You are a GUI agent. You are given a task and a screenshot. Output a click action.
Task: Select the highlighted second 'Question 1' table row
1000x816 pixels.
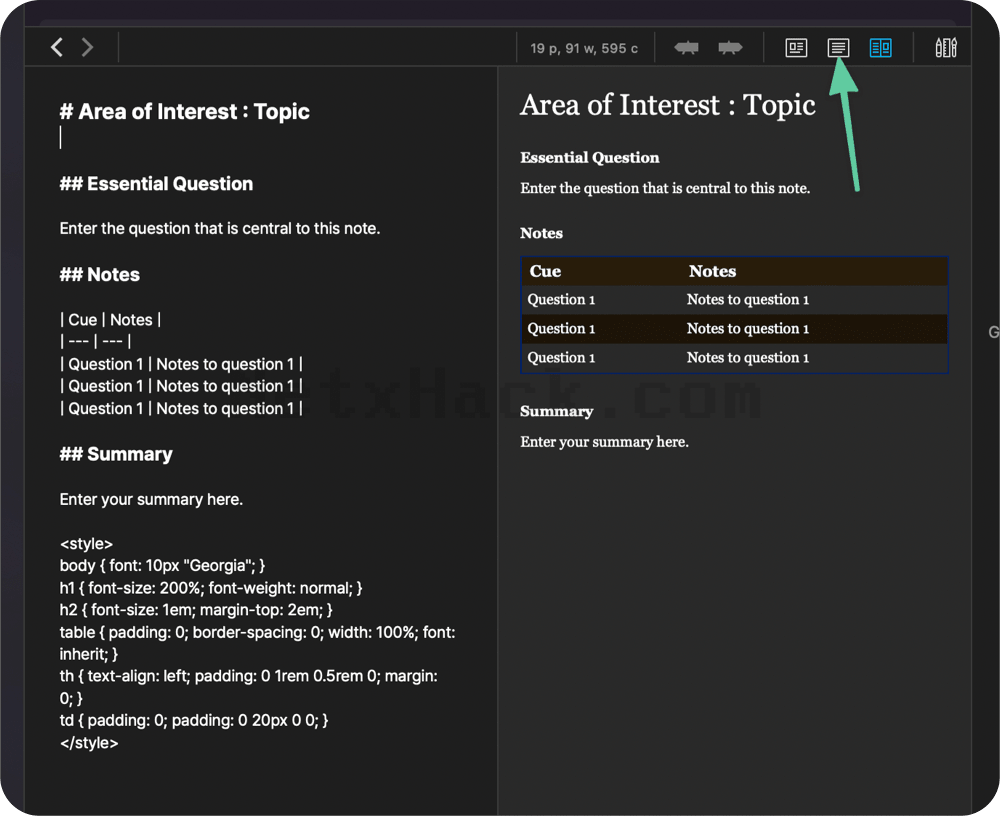click(x=734, y=329)
